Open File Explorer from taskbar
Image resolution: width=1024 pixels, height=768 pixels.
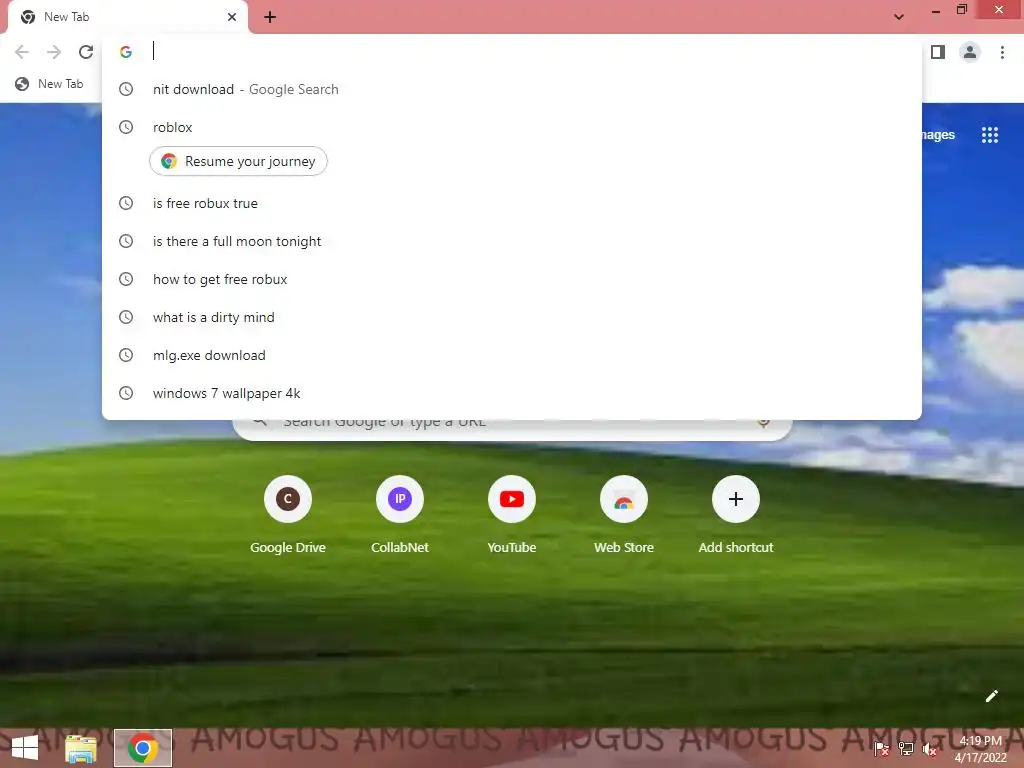point(80,748)
